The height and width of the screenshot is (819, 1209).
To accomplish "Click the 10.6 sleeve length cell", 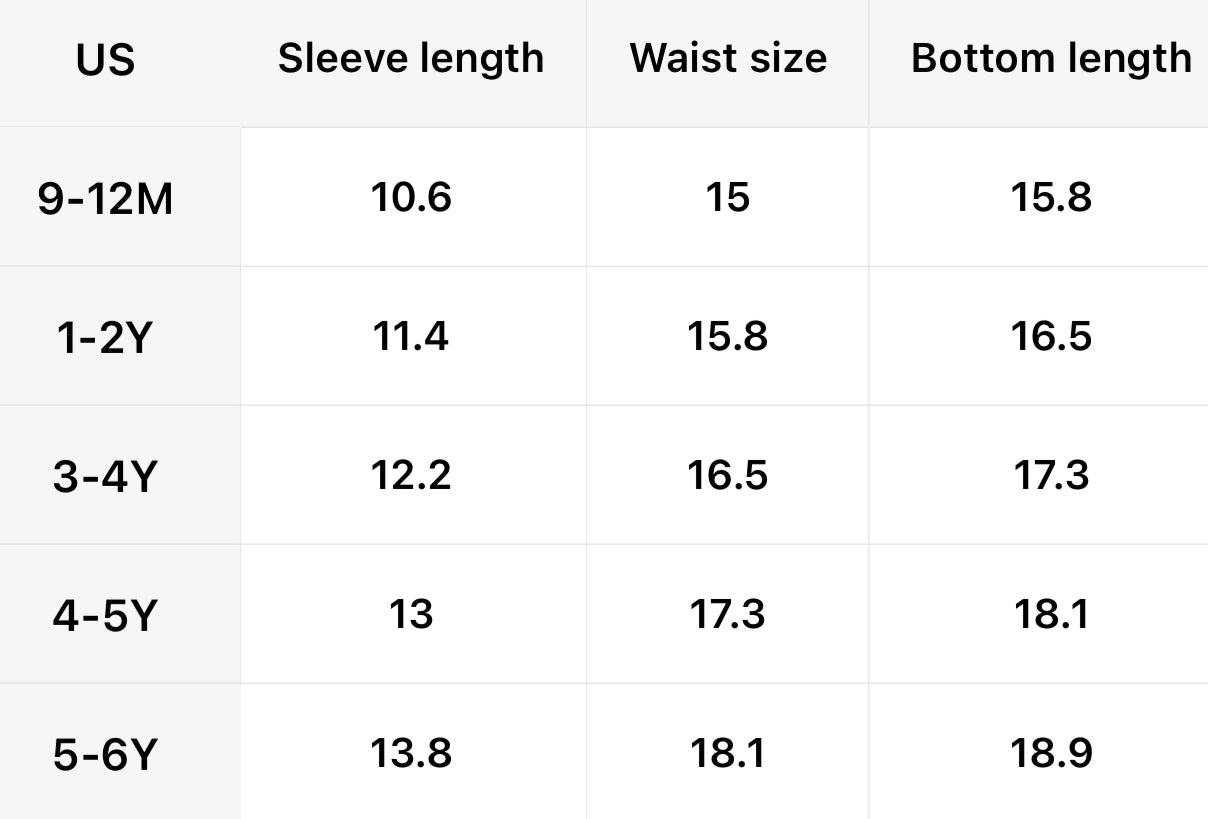I will click(411, 197).
